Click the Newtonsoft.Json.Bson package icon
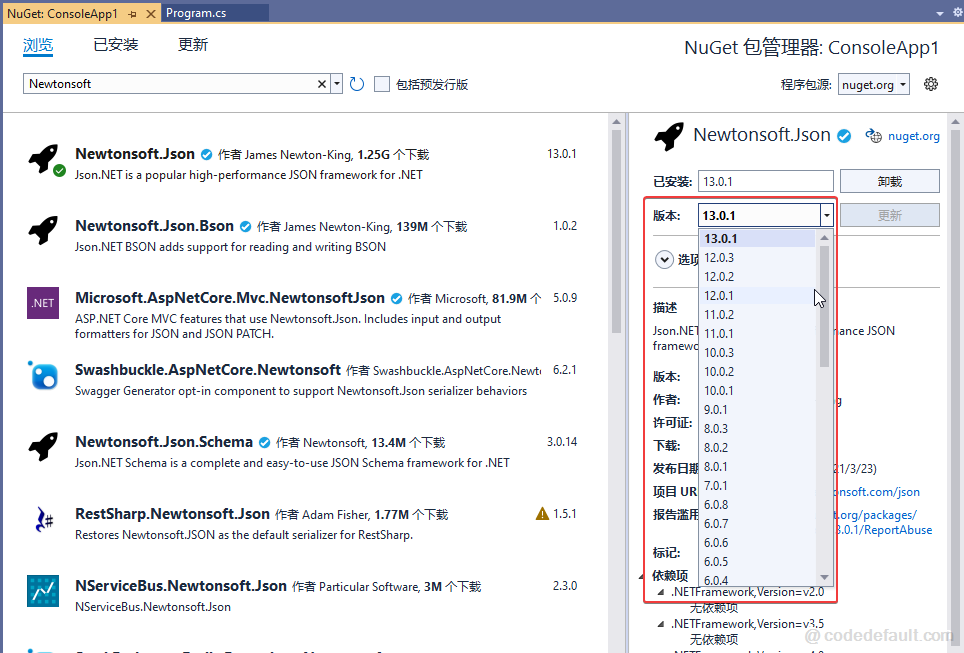This screenshot has width=964, height=653. click(x=43, y=231)
